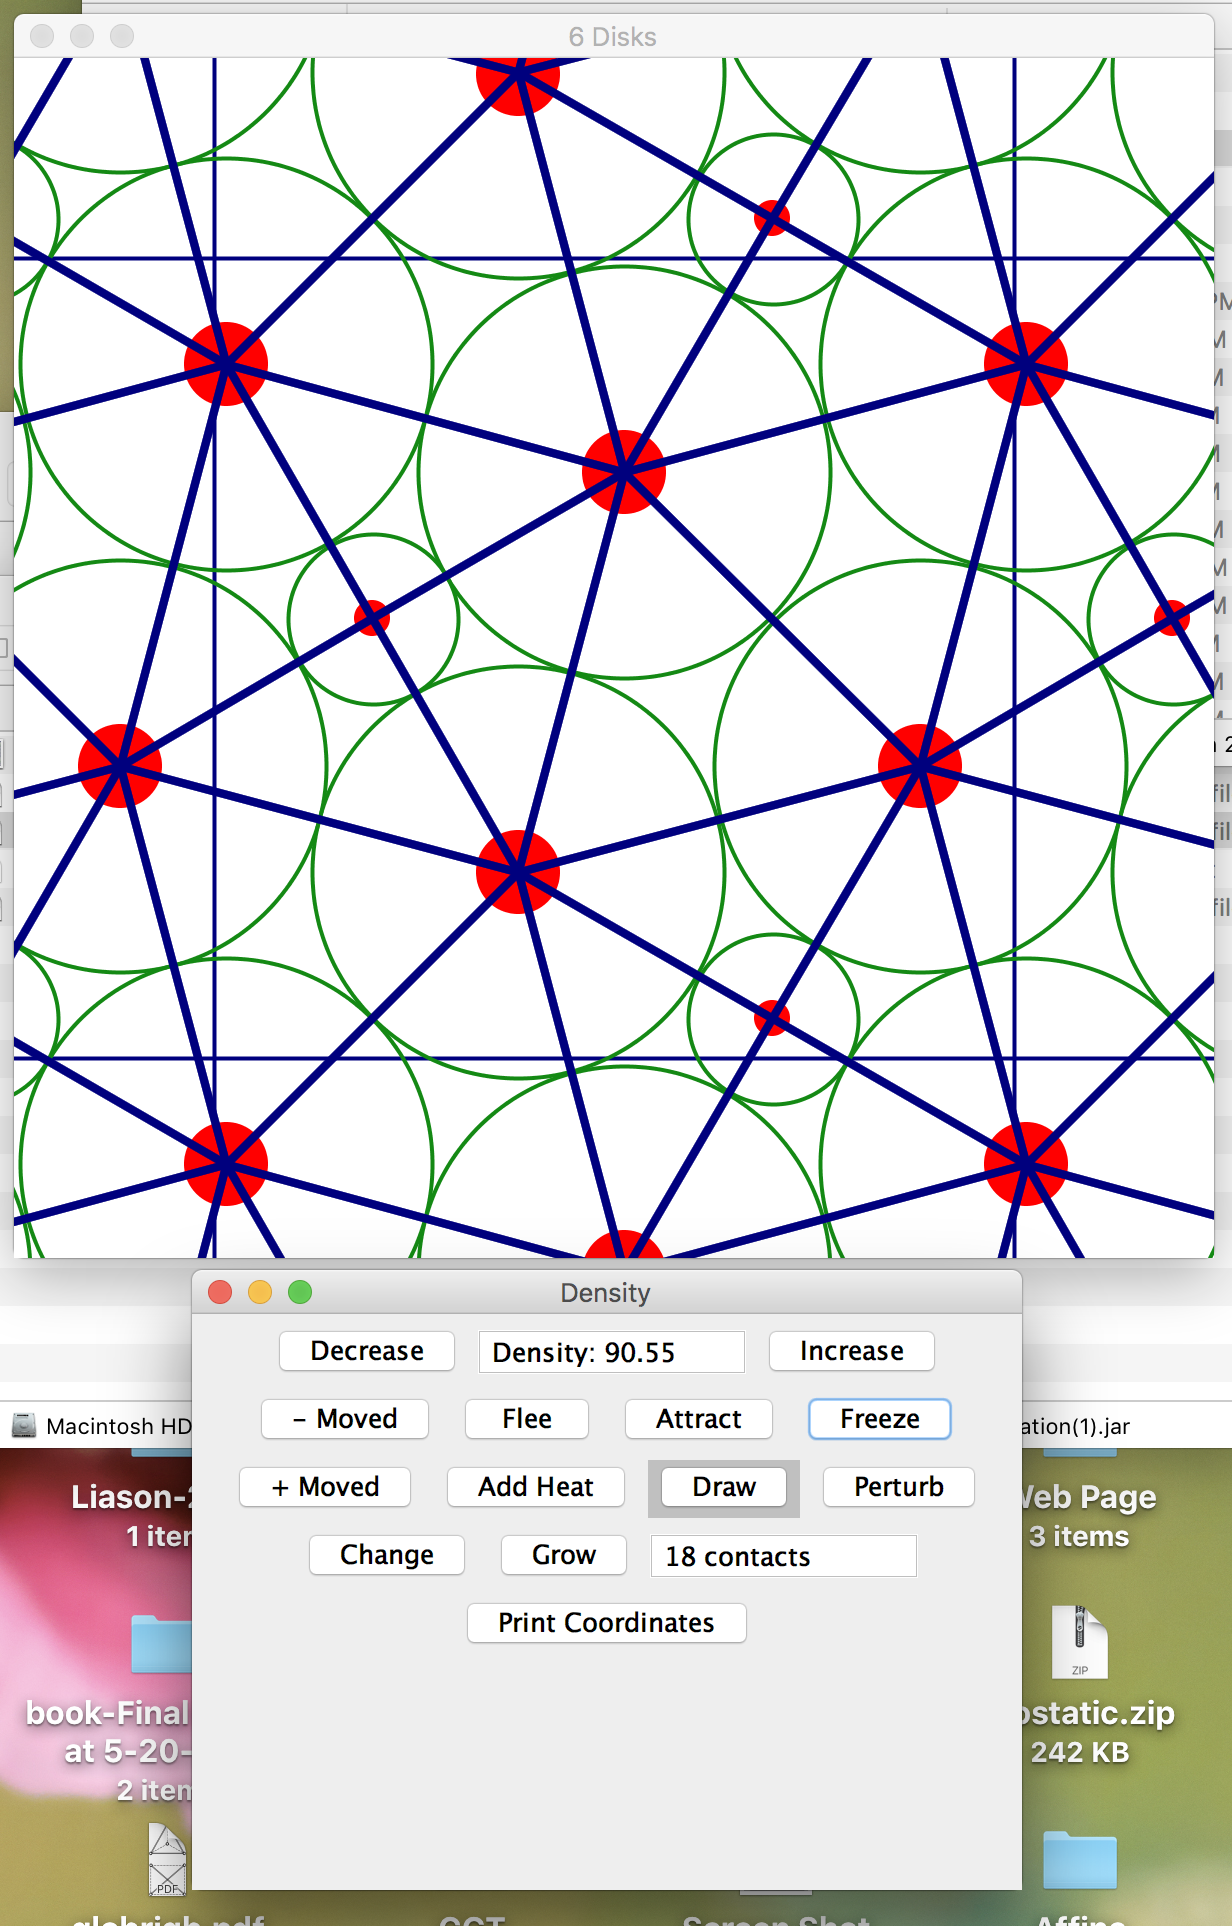The height and width of the screenshot is (1926, 1232).
Task: Open the blue folder above book-Final
Action: click(x=161, y=1644)
